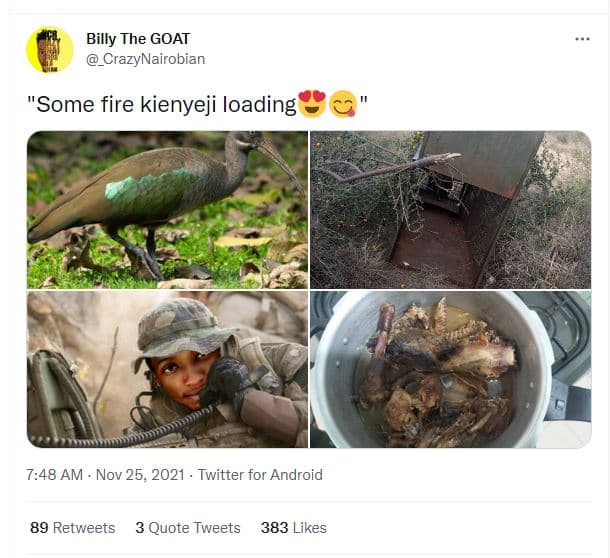The image size is (610, 558).
Task: Open the Twitter for Android source link
Action: click(x=260, y=475)
